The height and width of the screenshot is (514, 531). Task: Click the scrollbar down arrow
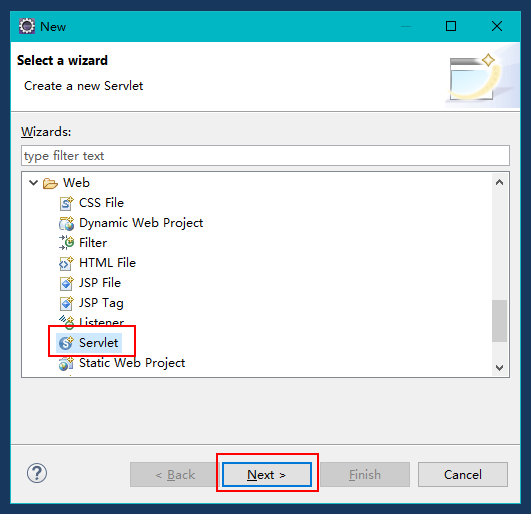coord(499,368)
